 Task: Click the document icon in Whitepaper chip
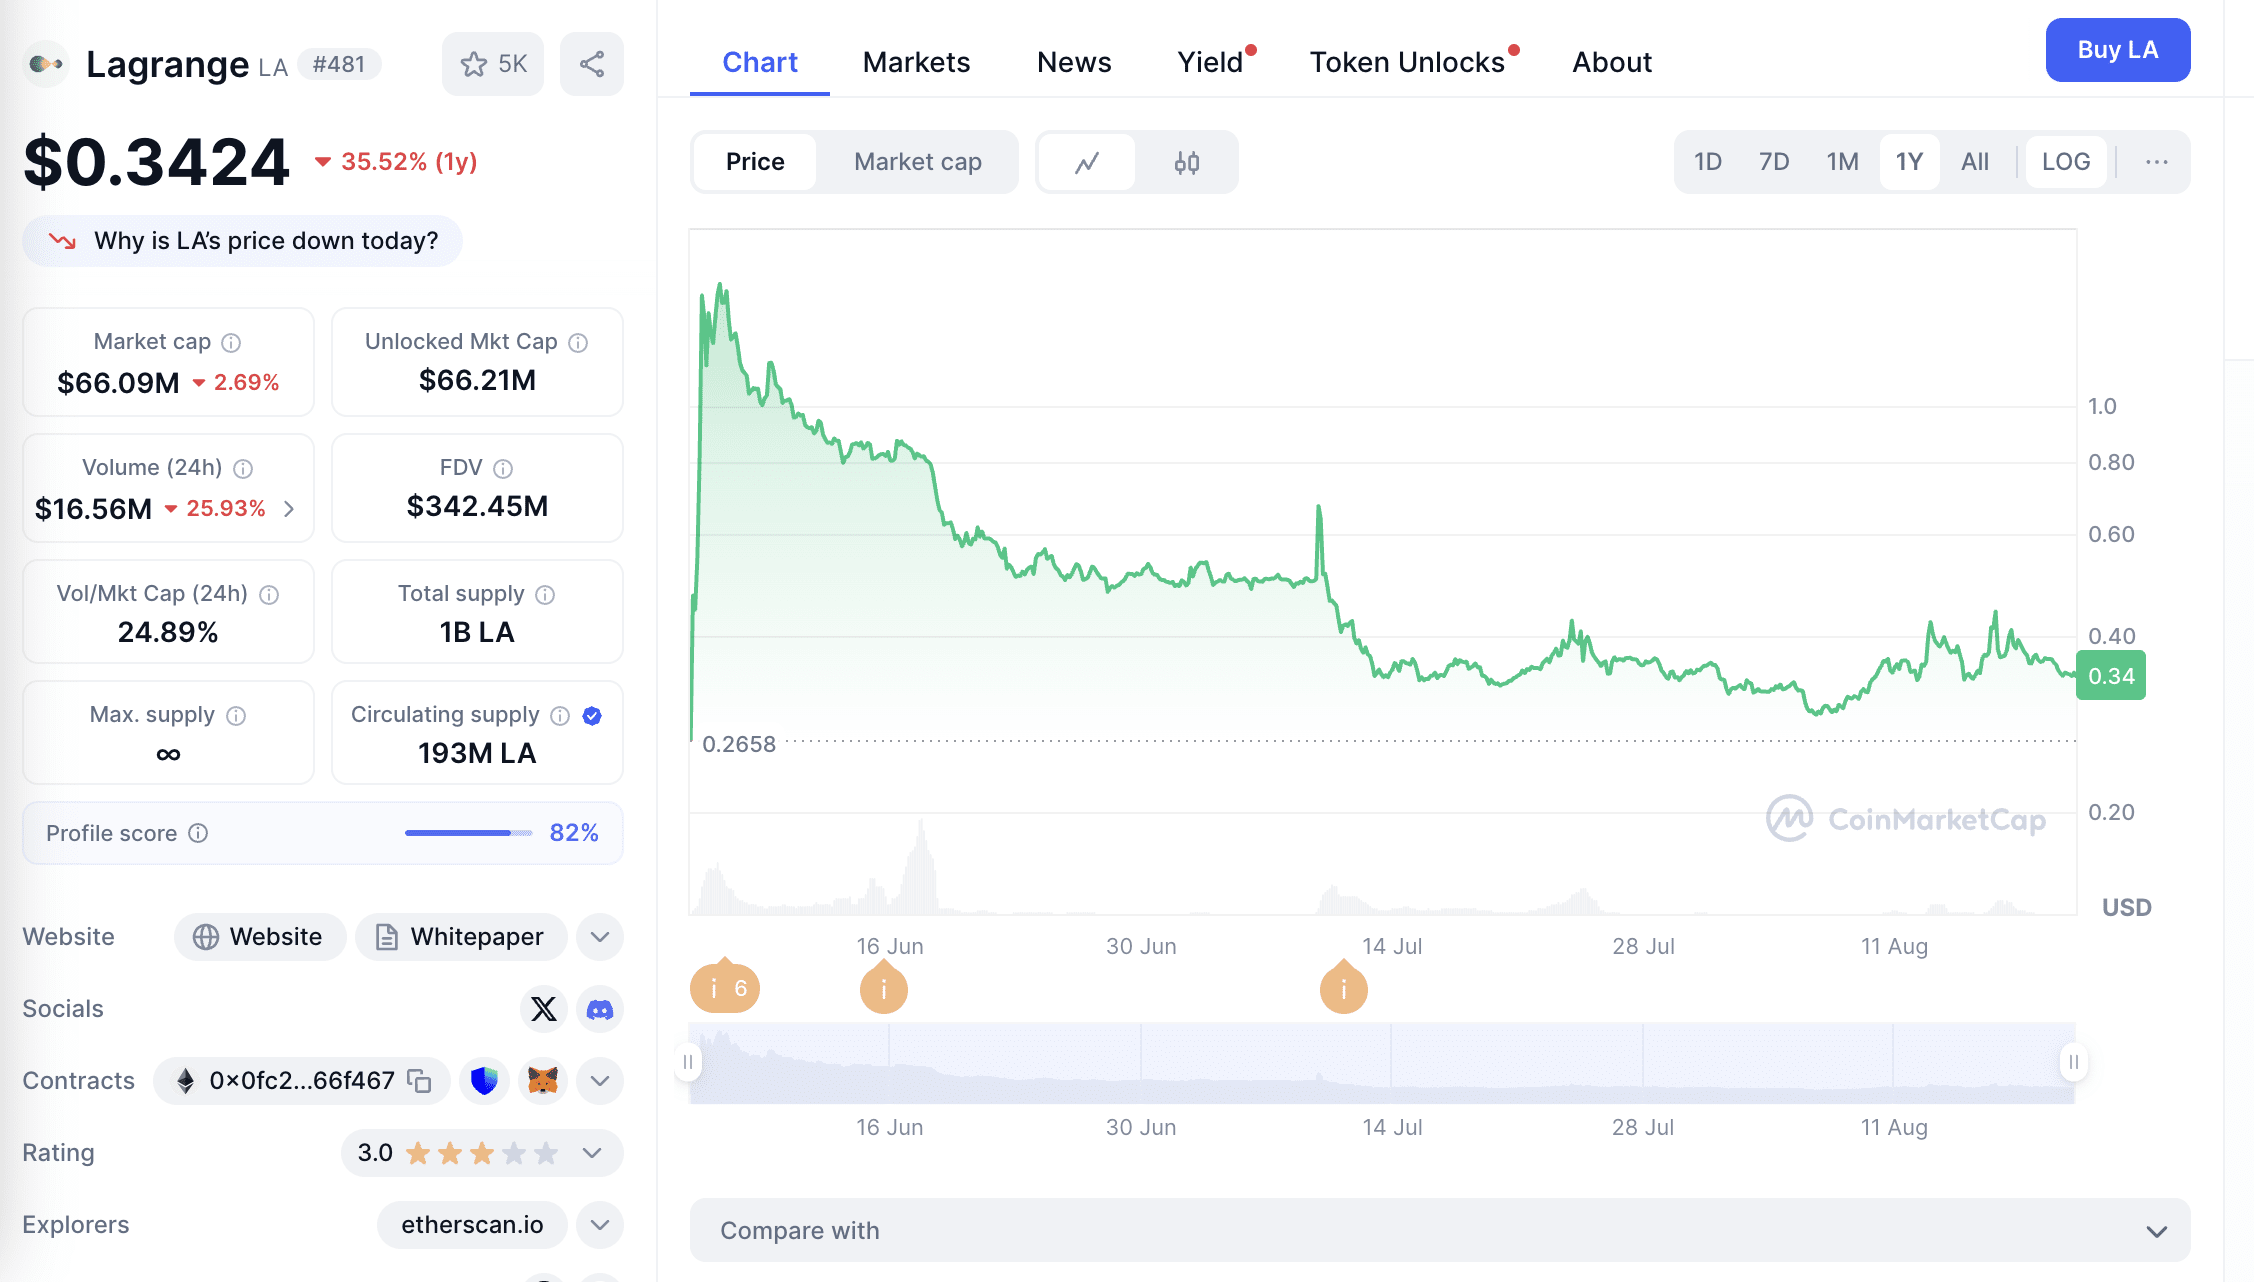click(x=386, y=937)
